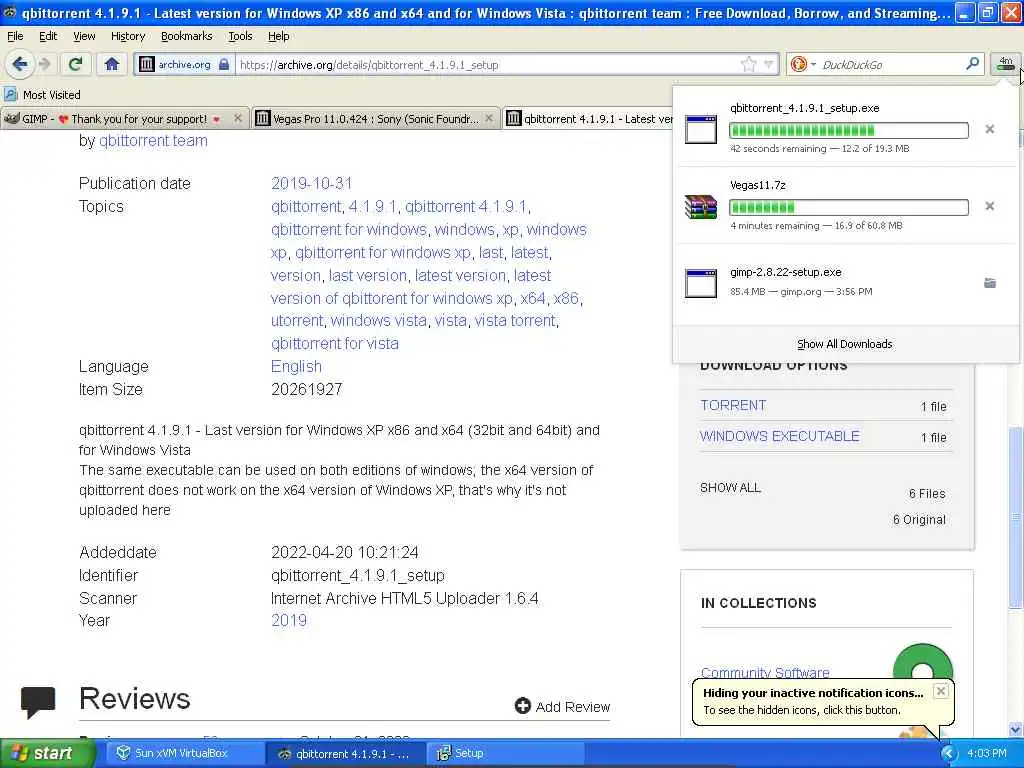Open the English language link
Screen dimensions: 1024x768
tap(296, 366)
